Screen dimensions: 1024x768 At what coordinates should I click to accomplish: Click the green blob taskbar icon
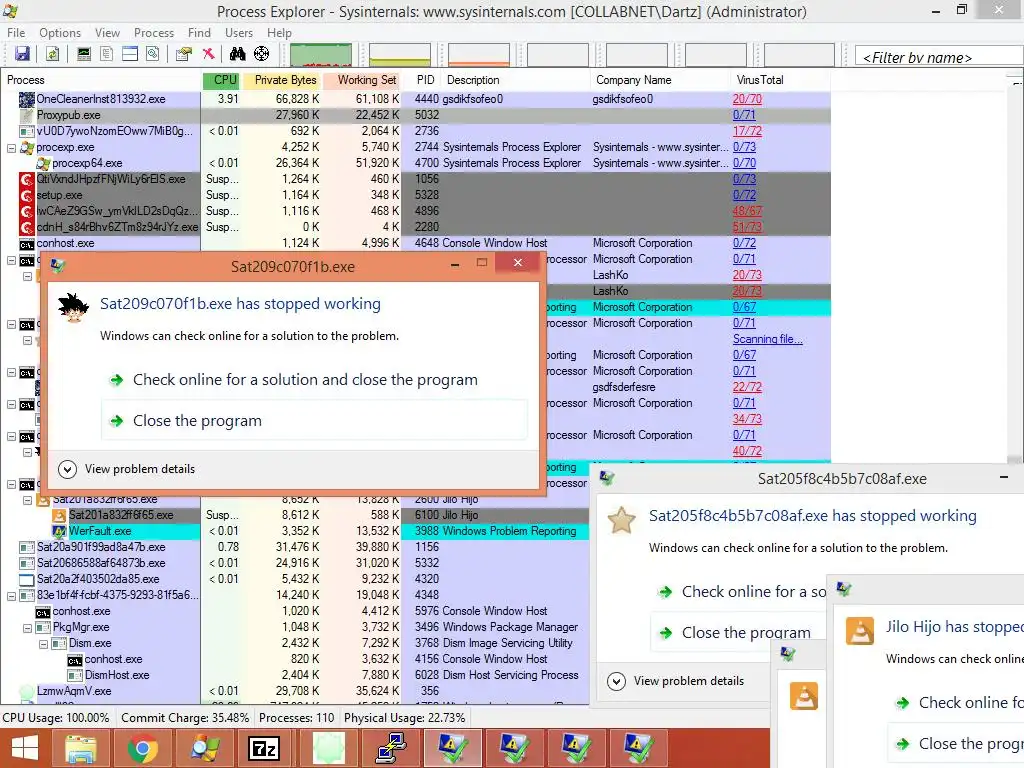(x=328, y=748)
